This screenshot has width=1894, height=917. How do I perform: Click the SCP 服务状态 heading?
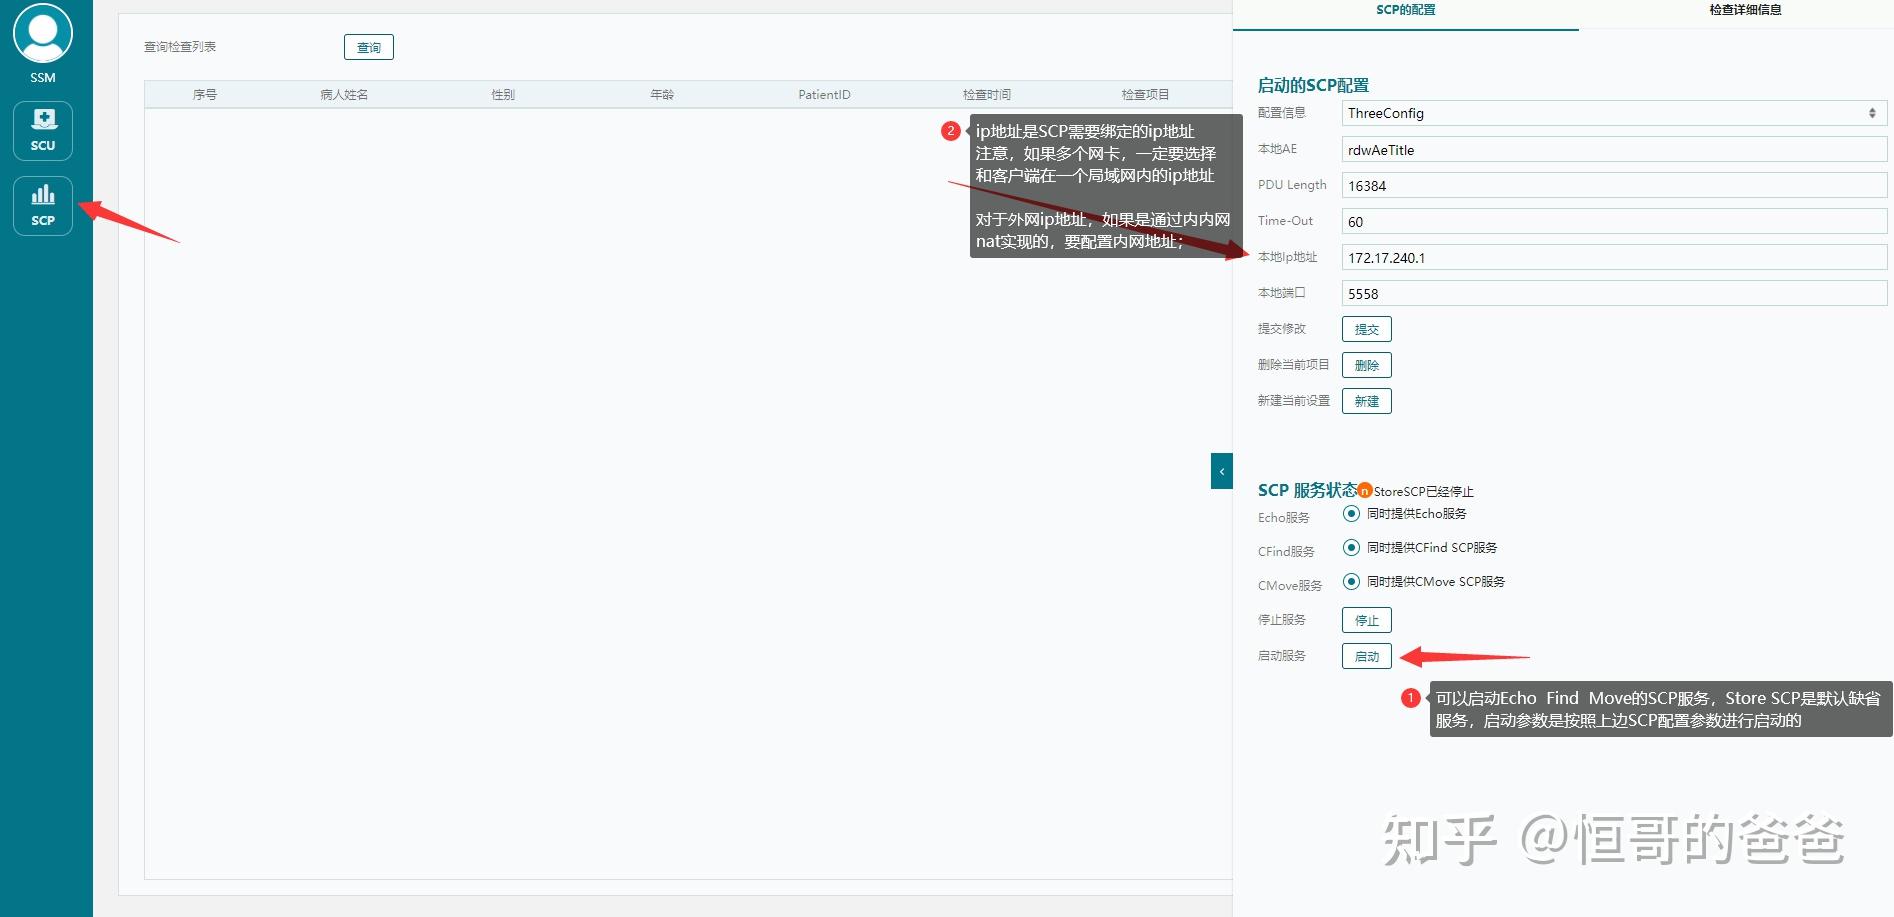click(x=1307, y=490)
